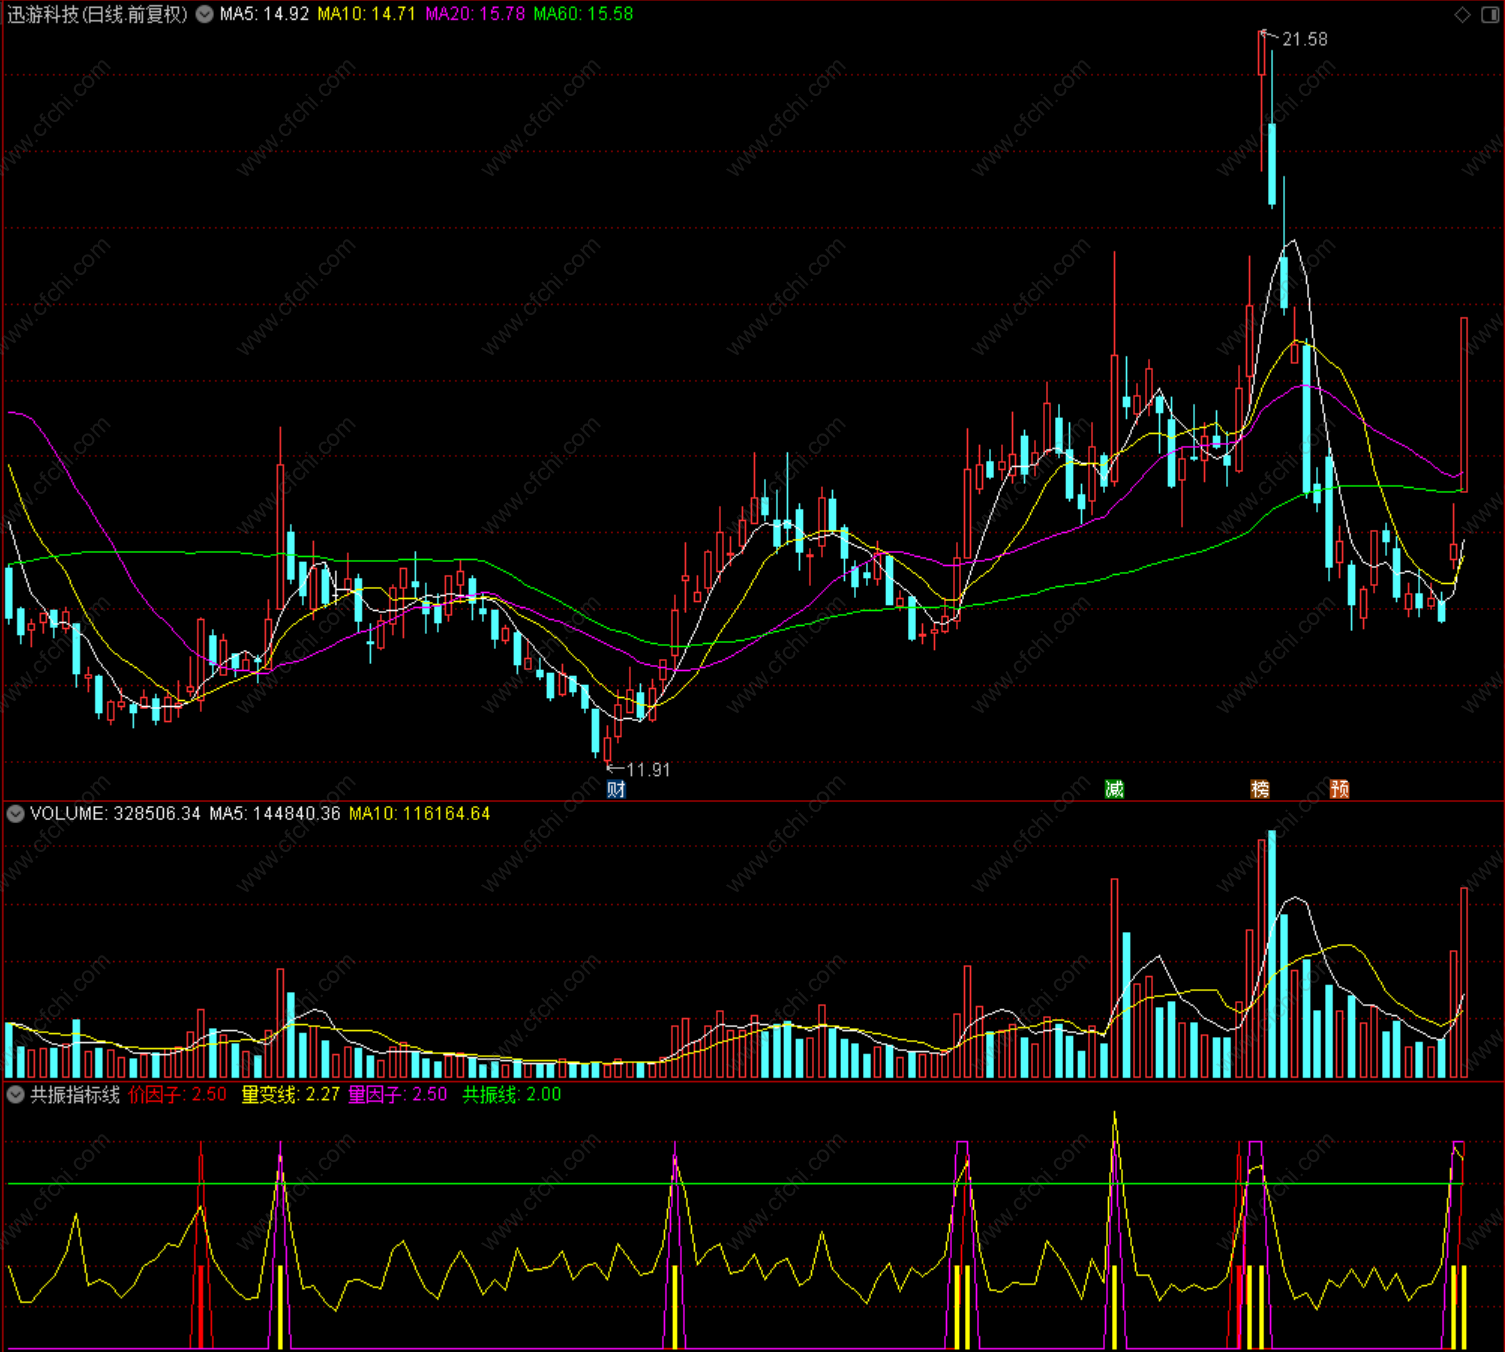
Task: Expand the VOLUME panel dropdown circle
Action: tap(16, 814)
